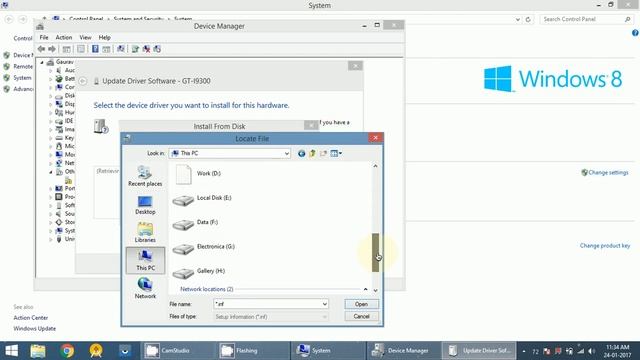Go back to last folder visited

(301, 153)
